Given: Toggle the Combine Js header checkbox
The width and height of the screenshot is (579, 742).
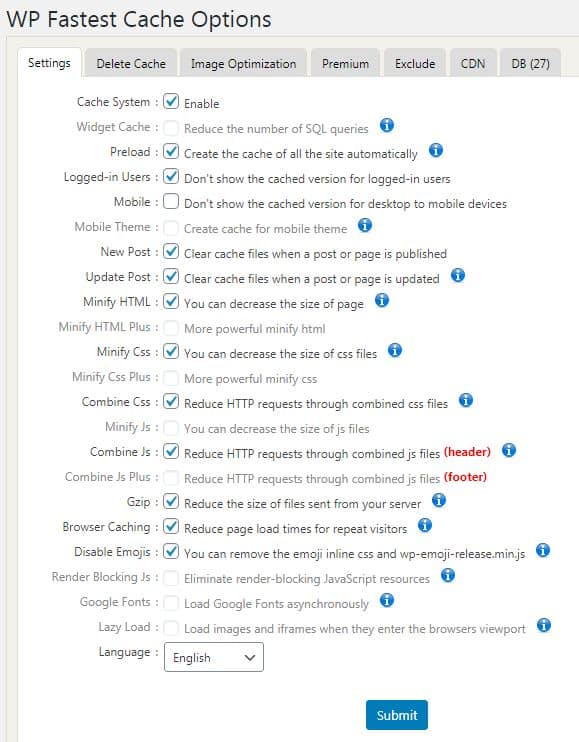Looking at the screenshot, I should [x=171, y=451].
